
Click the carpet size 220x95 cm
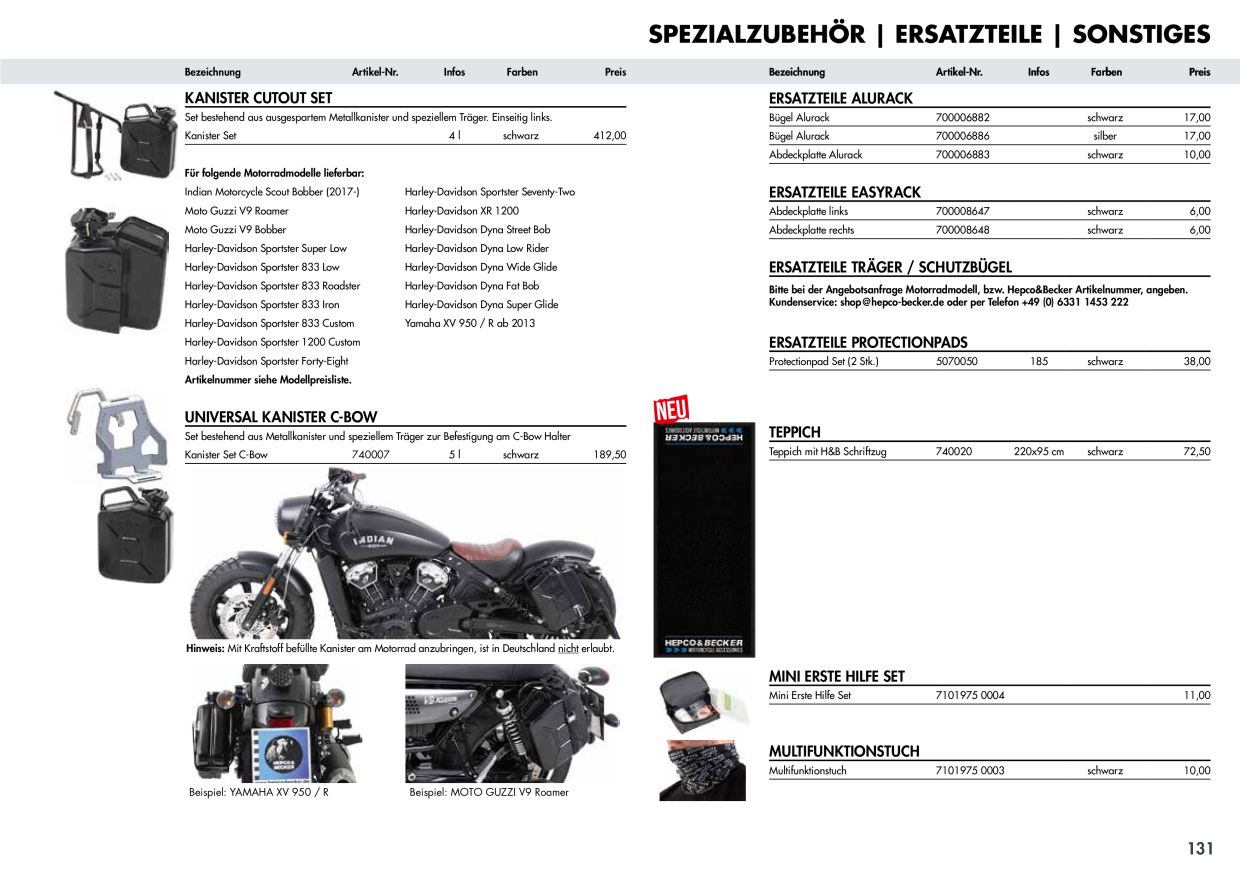click(1039, 452)
